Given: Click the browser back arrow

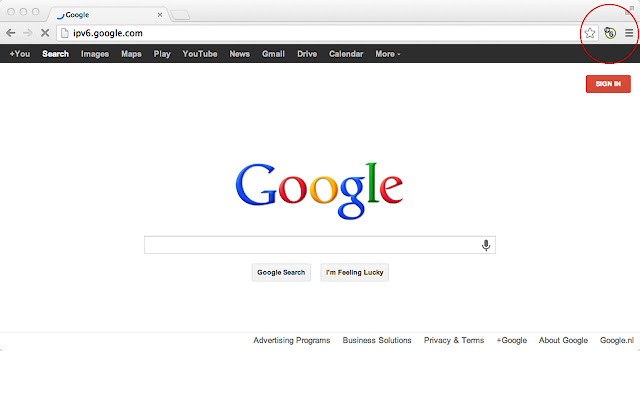Looking at the screenshot, I should click(x=11, y=33).
